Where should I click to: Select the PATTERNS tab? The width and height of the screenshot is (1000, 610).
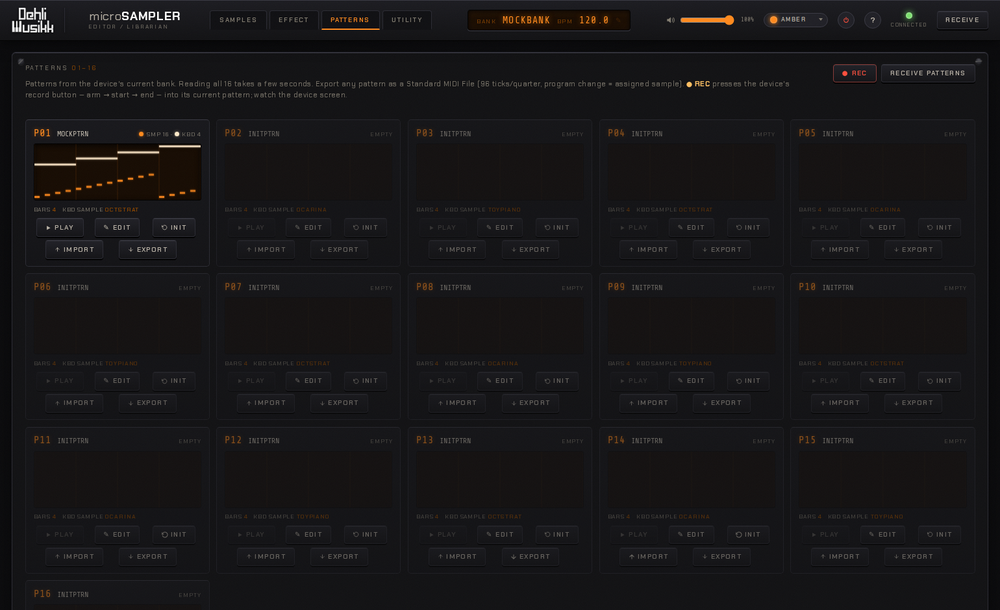349,20
